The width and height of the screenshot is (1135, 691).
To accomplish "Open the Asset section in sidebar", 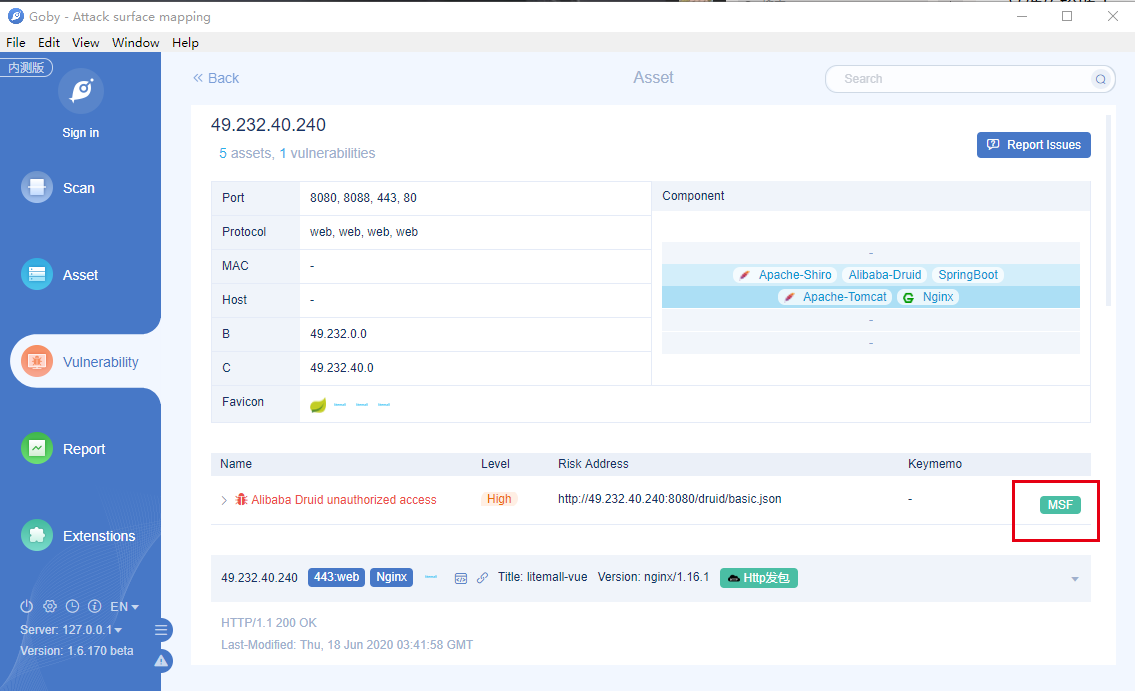I will 59,275.
